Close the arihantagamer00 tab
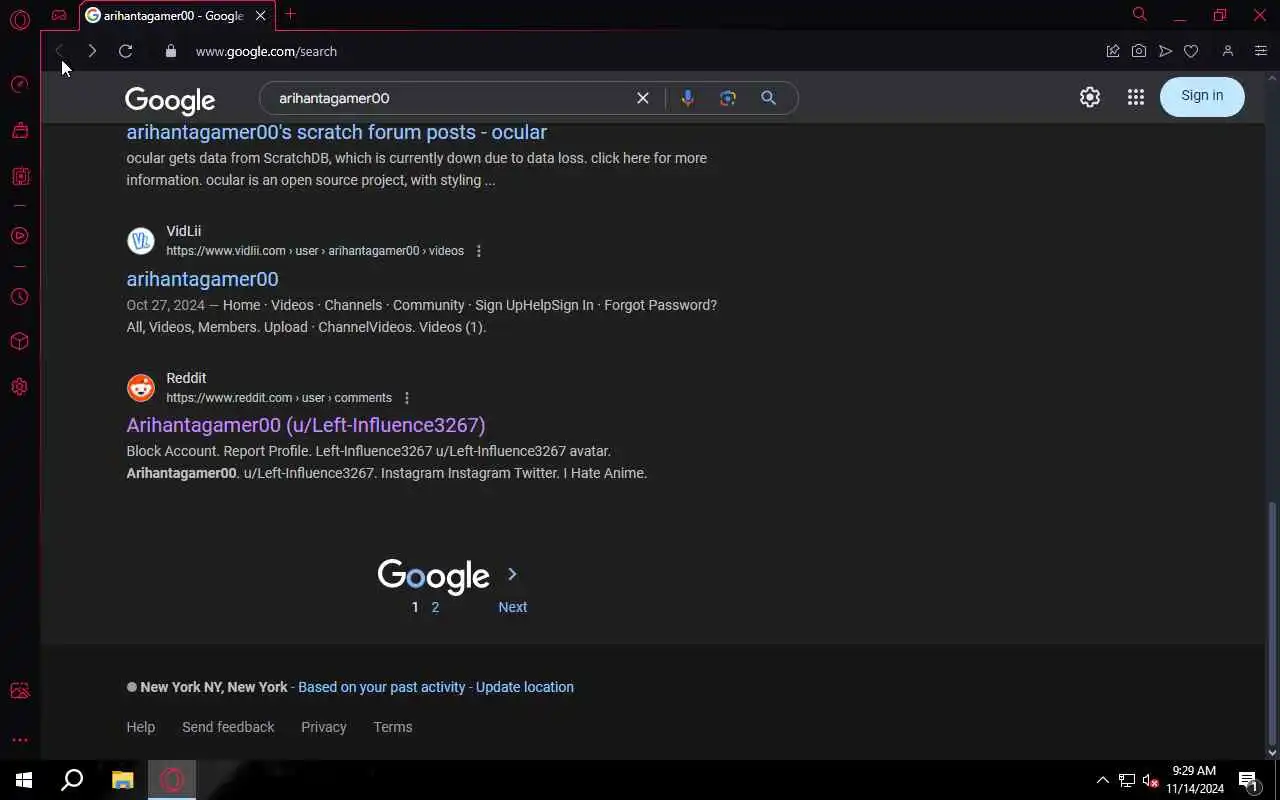The width and height of the screenshot is (1280, 800). (261, 16)
